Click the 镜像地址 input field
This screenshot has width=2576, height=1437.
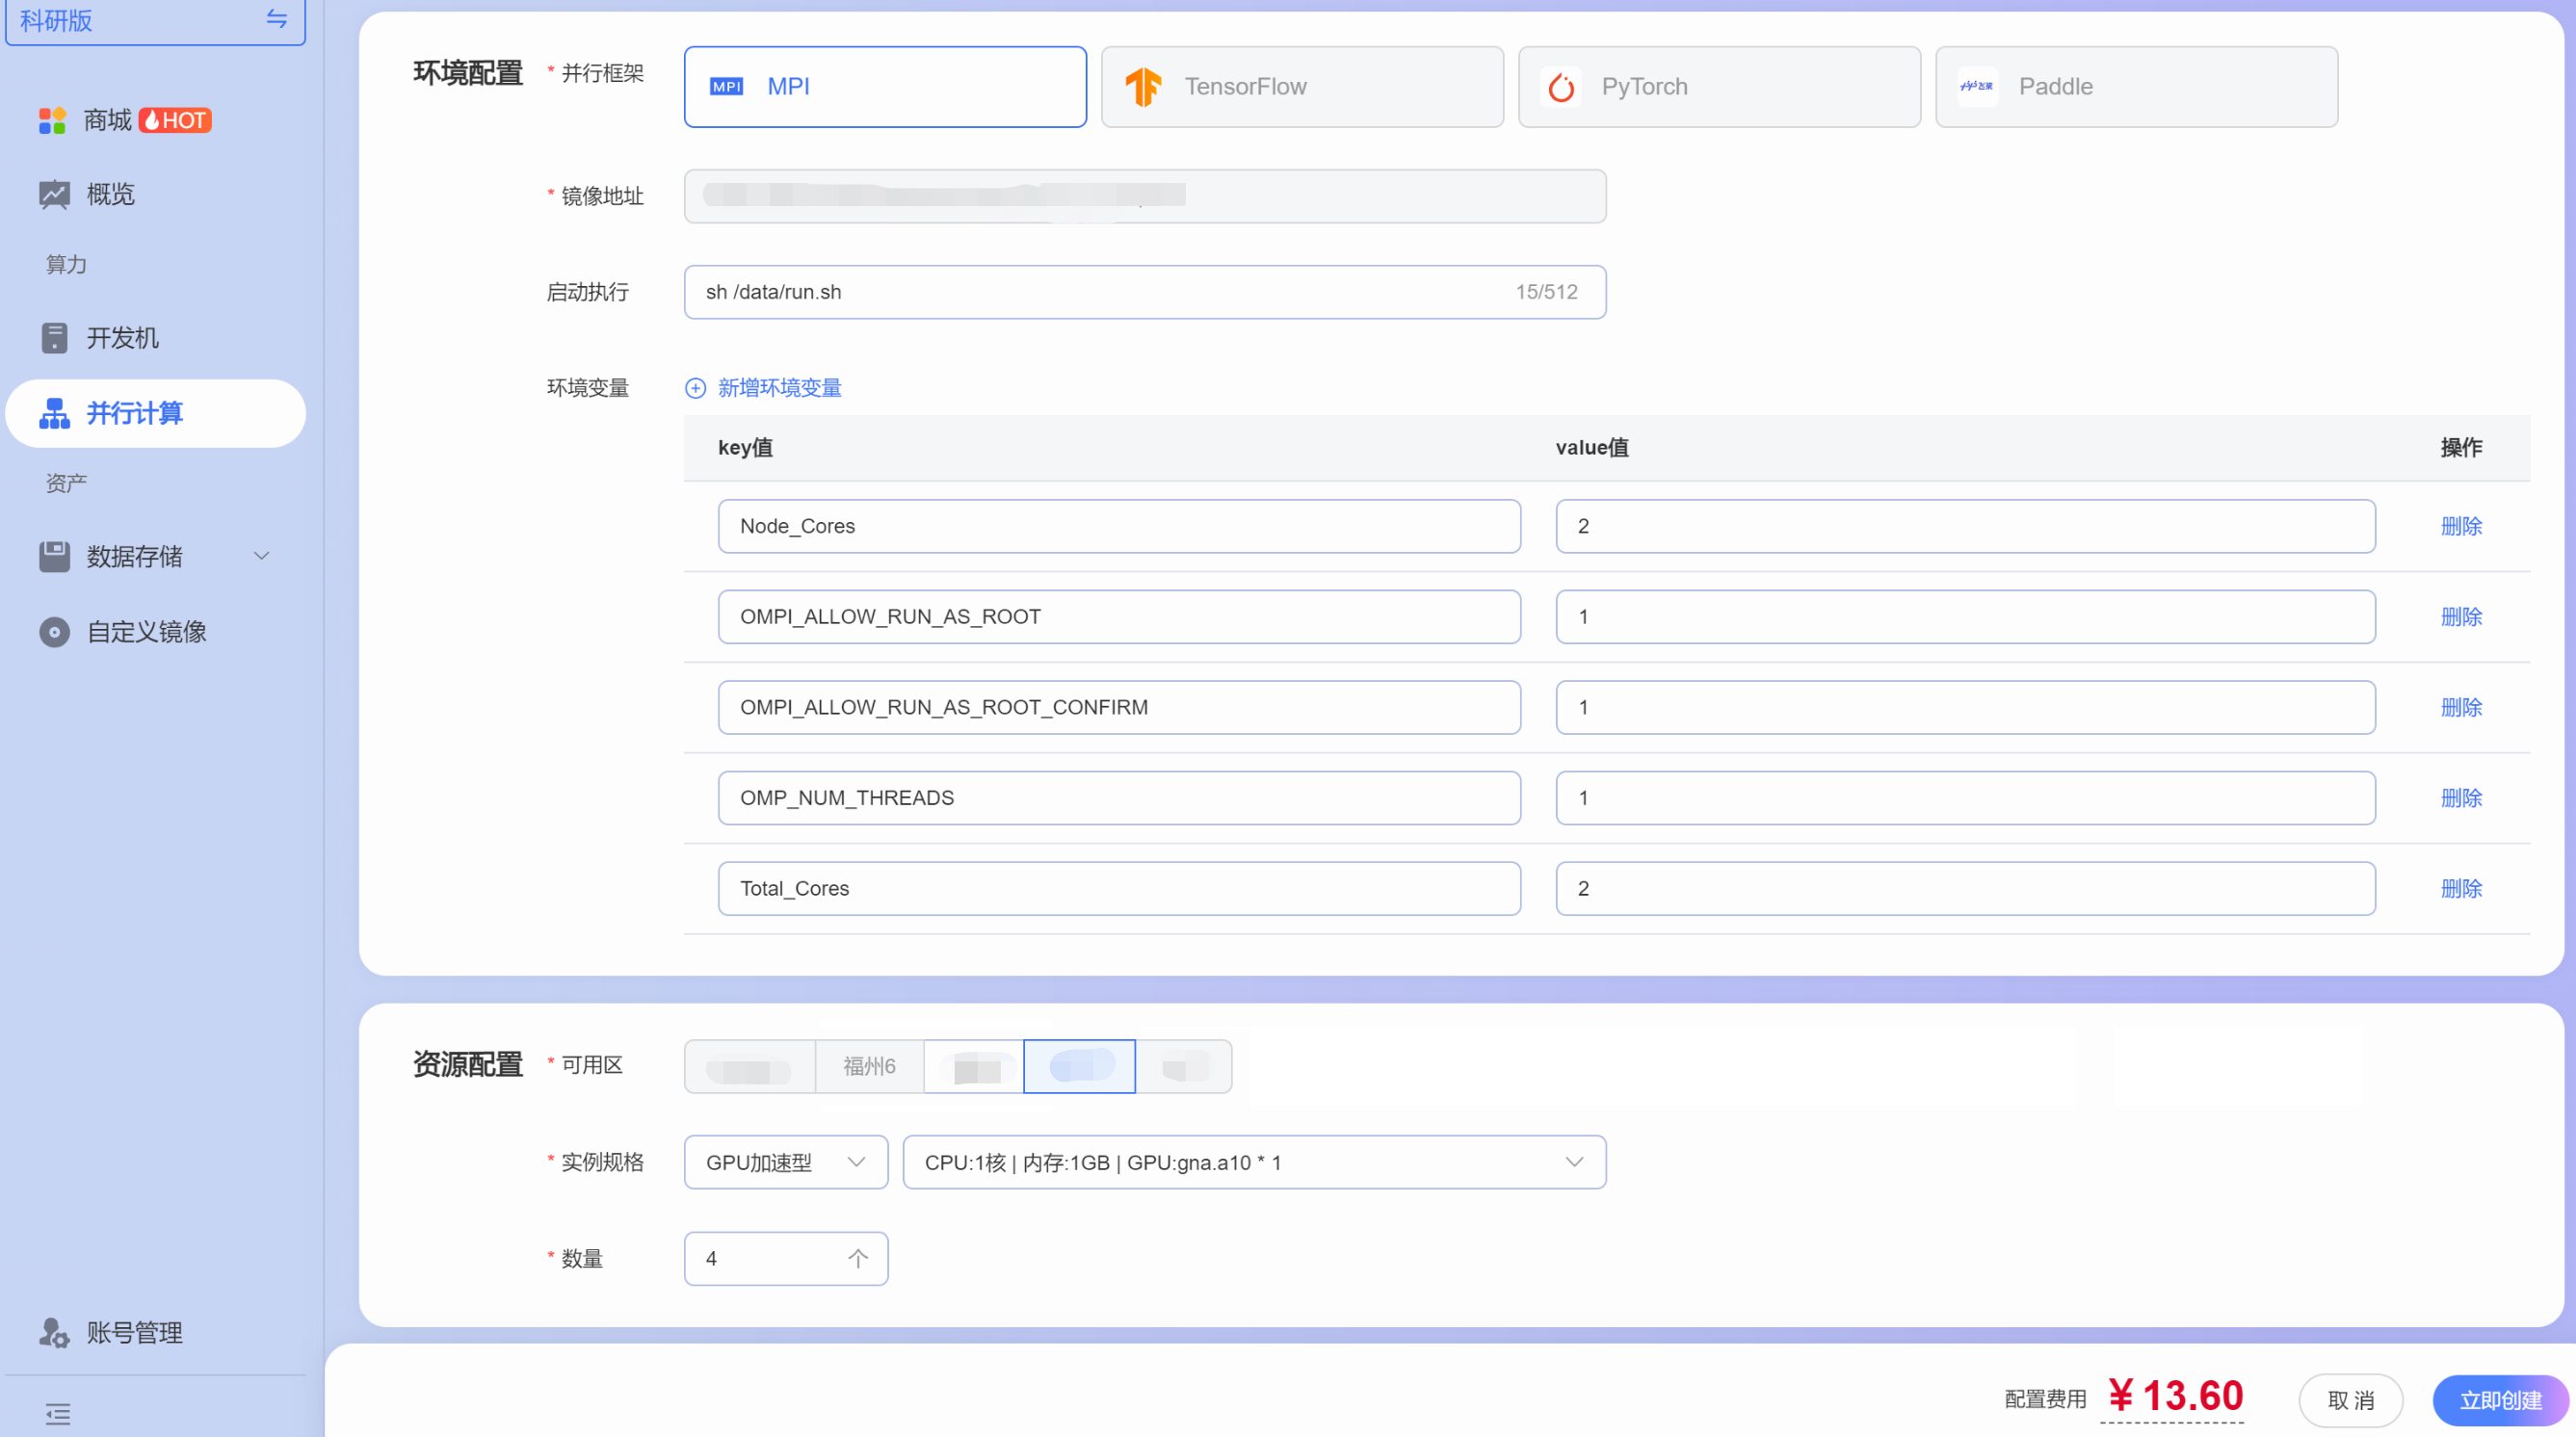coord(1145,196)
